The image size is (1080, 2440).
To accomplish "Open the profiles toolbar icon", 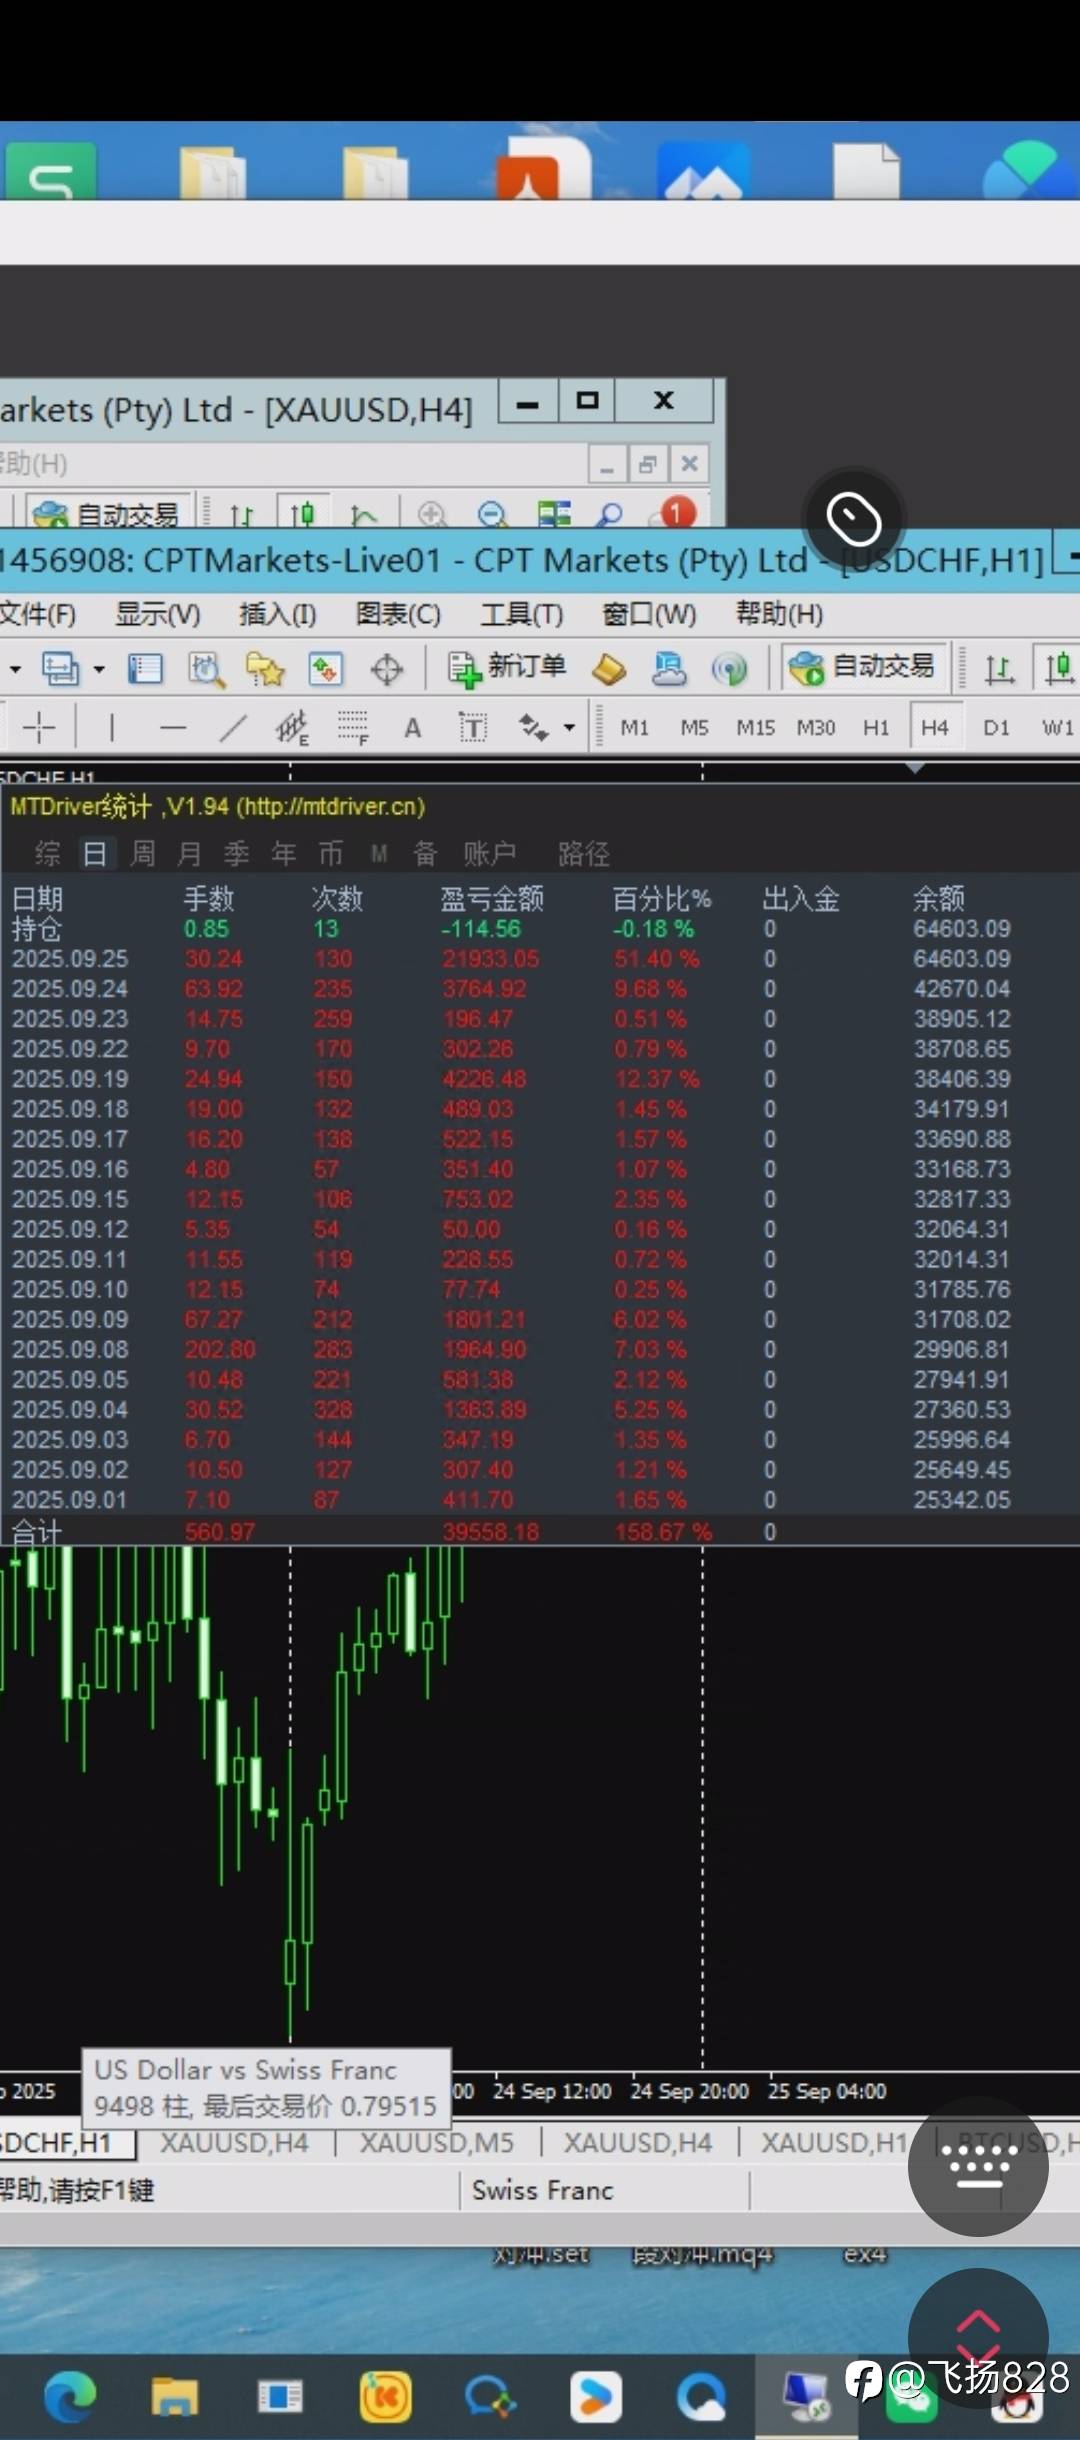I will pos(60,668).
